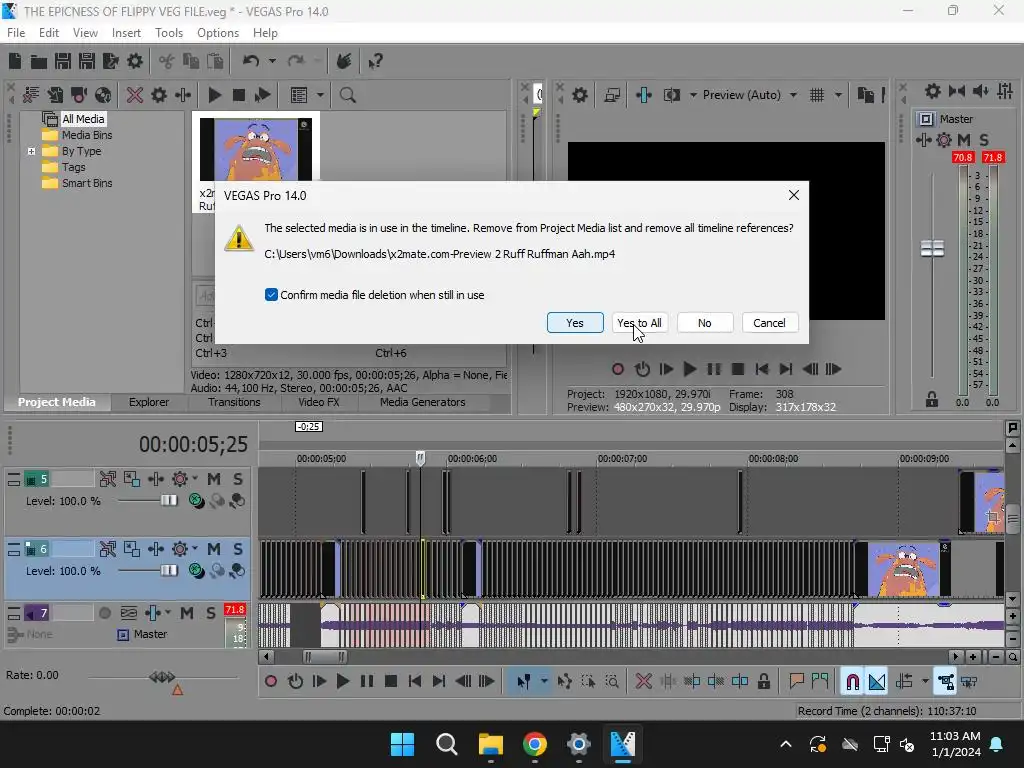
Task: Choose Yes to All in the dialog
Action: [x=639, y=323]
